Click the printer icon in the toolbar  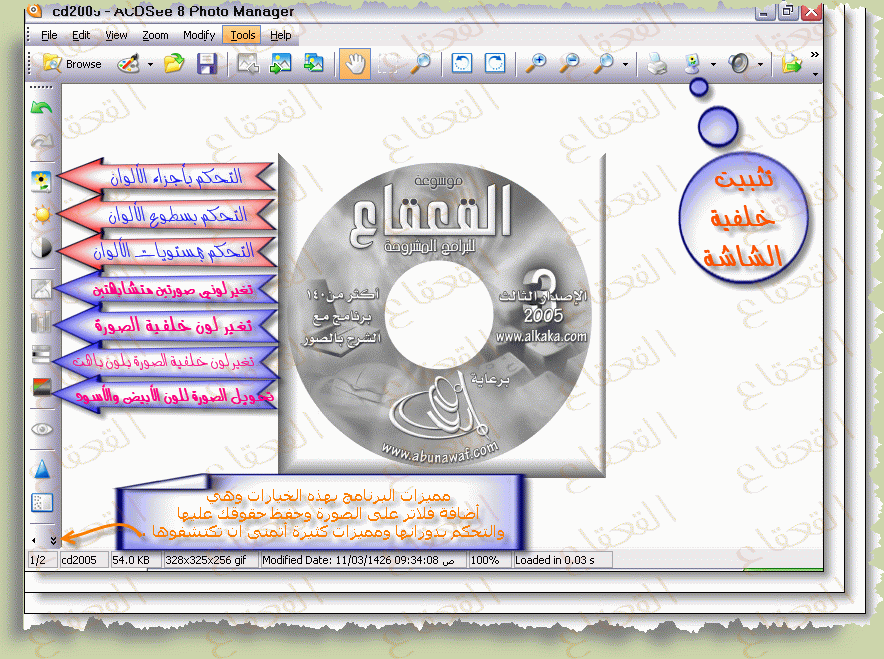[656, 64]
